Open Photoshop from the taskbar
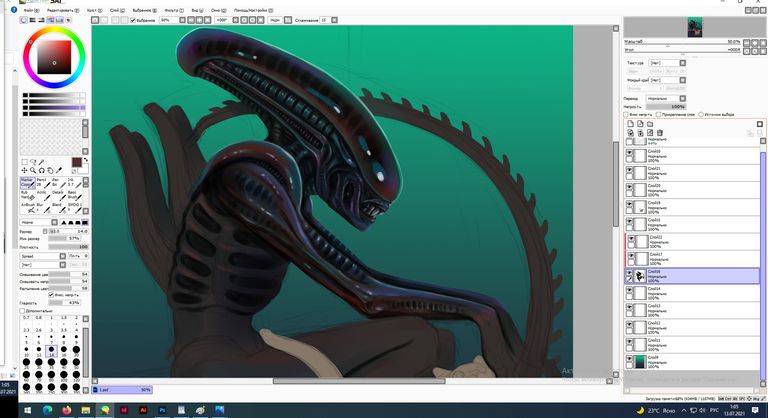The image size is (768, 418). pos(162,410)
